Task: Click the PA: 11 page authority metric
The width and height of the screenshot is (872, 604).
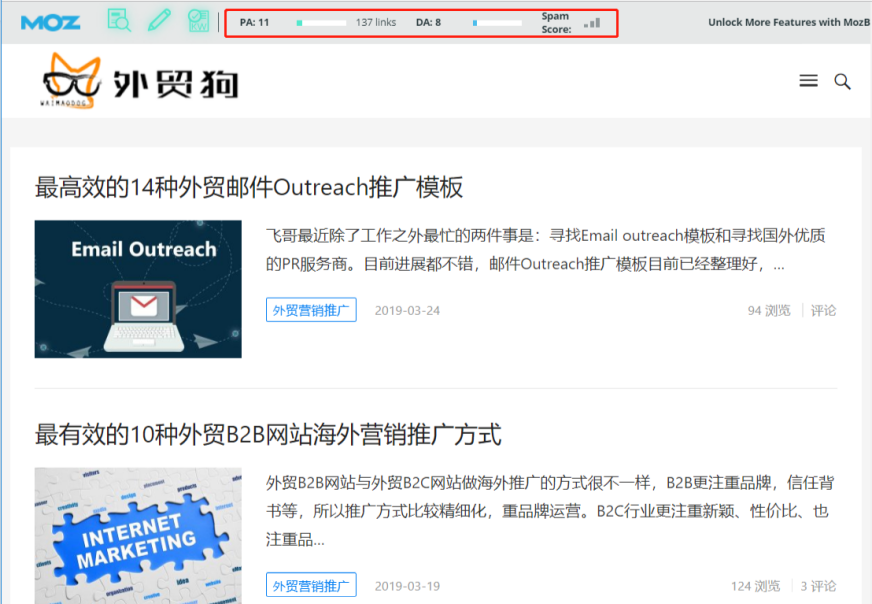Action: [x=254, y=22]
